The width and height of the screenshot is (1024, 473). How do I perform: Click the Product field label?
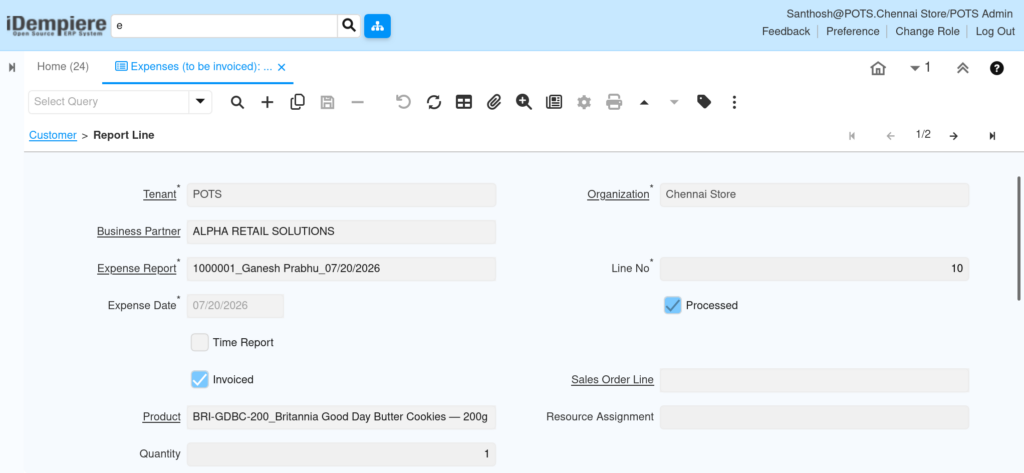[161, 417]
